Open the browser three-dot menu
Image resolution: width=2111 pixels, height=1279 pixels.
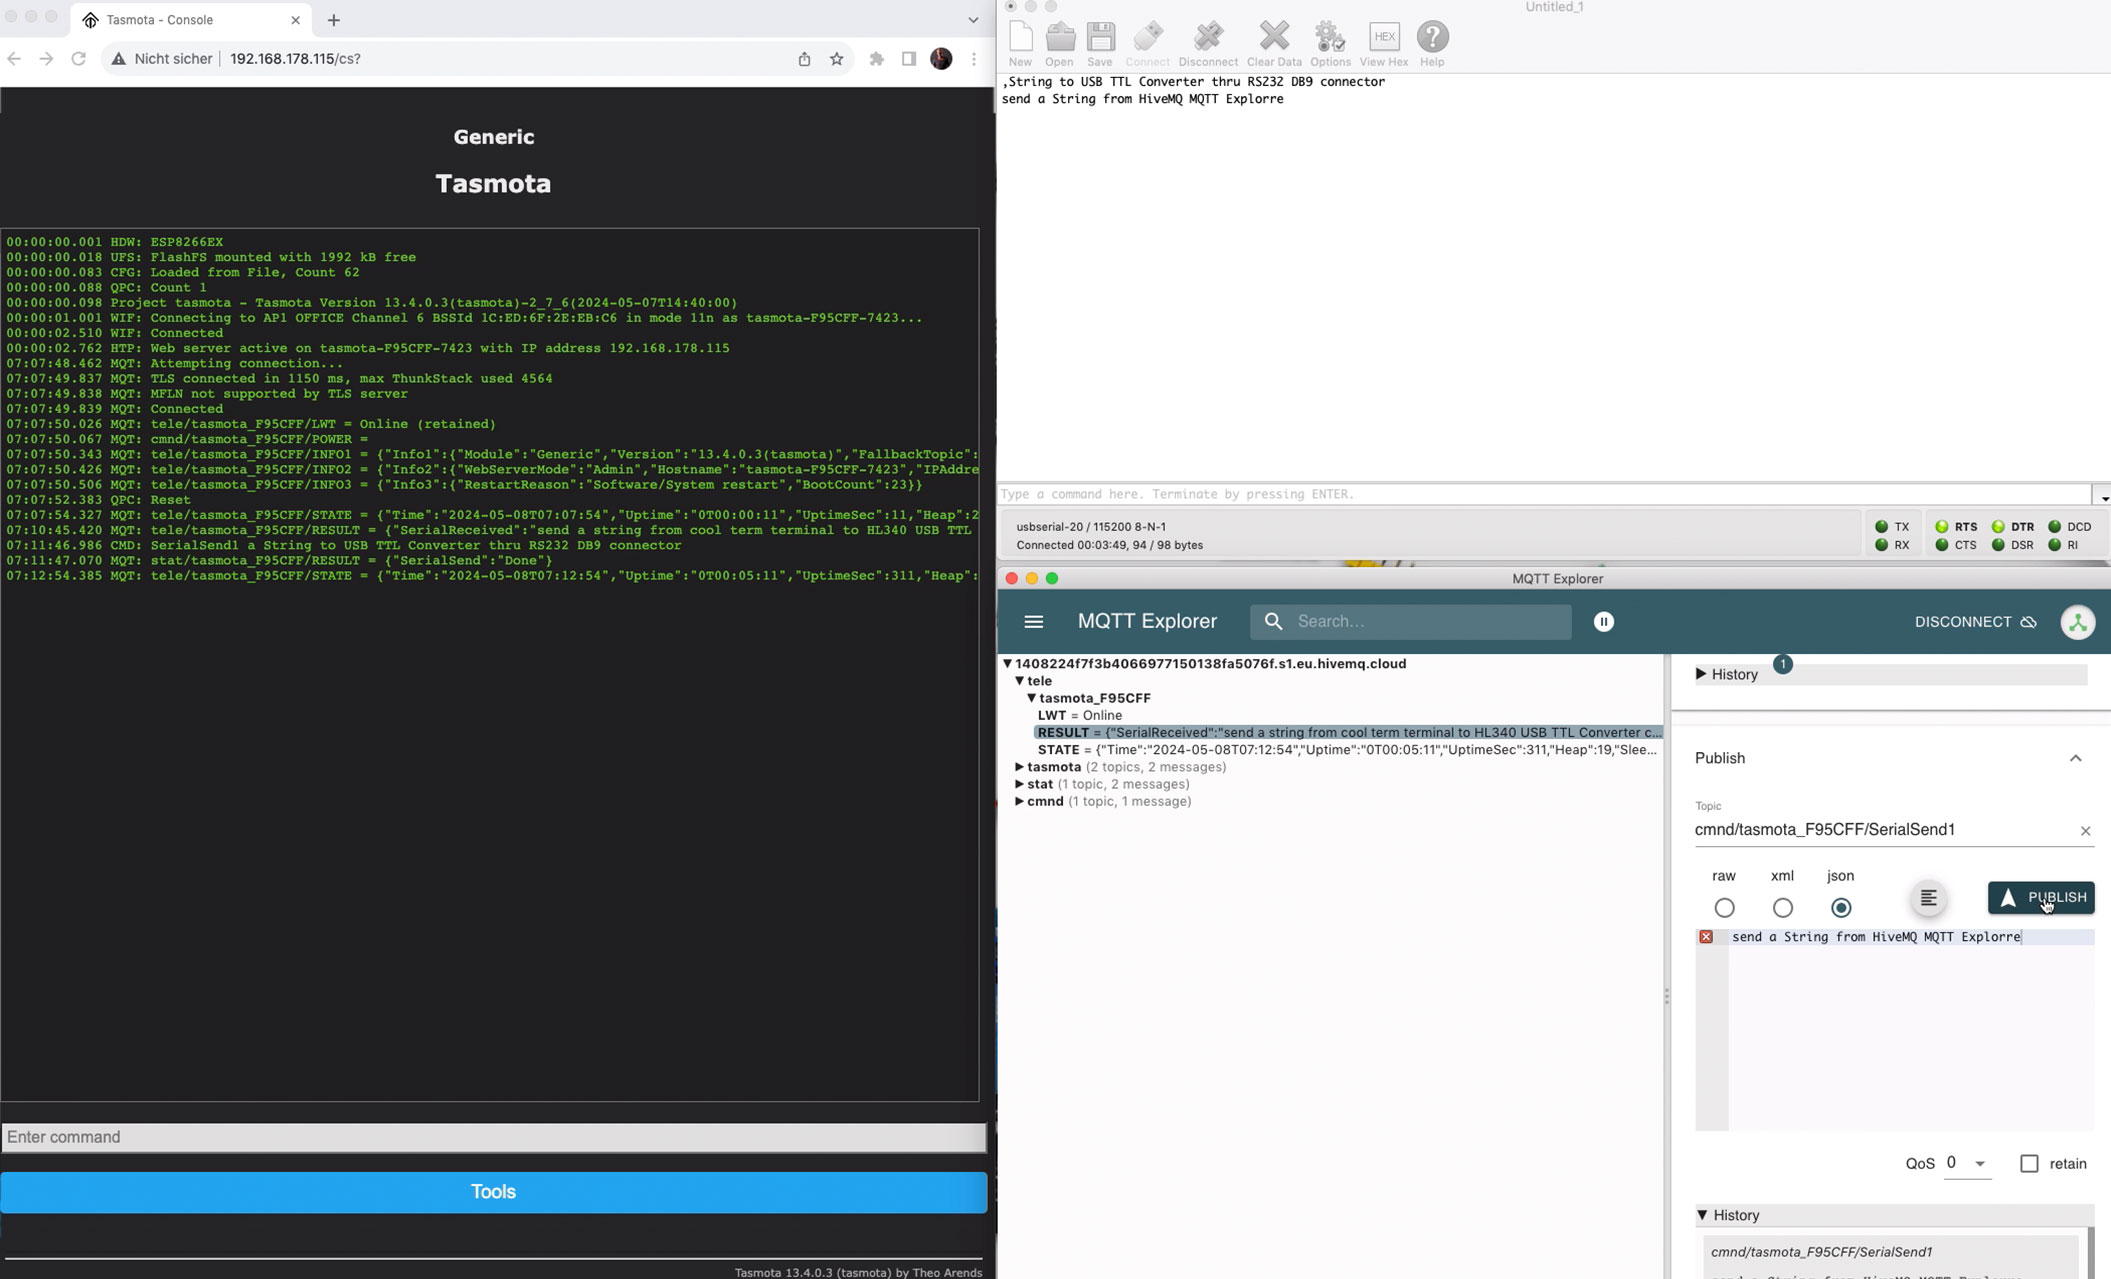(974, 59)
